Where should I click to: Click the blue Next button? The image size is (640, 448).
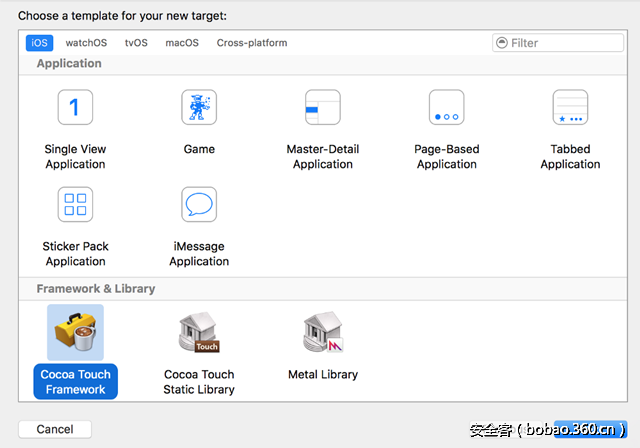click(x=591, y=429)
